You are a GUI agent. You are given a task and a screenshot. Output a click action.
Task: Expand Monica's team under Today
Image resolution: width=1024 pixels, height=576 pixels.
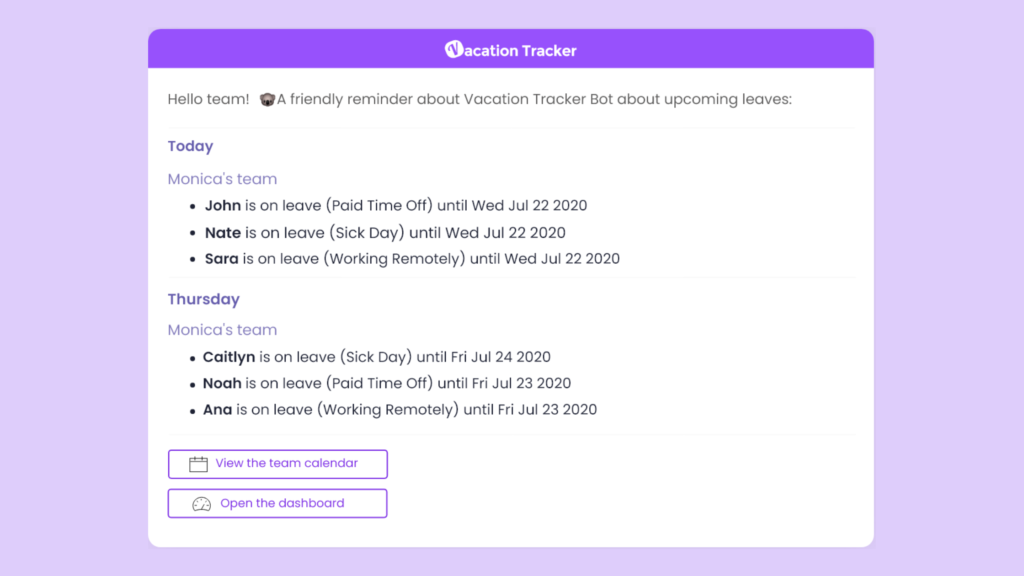222,178
